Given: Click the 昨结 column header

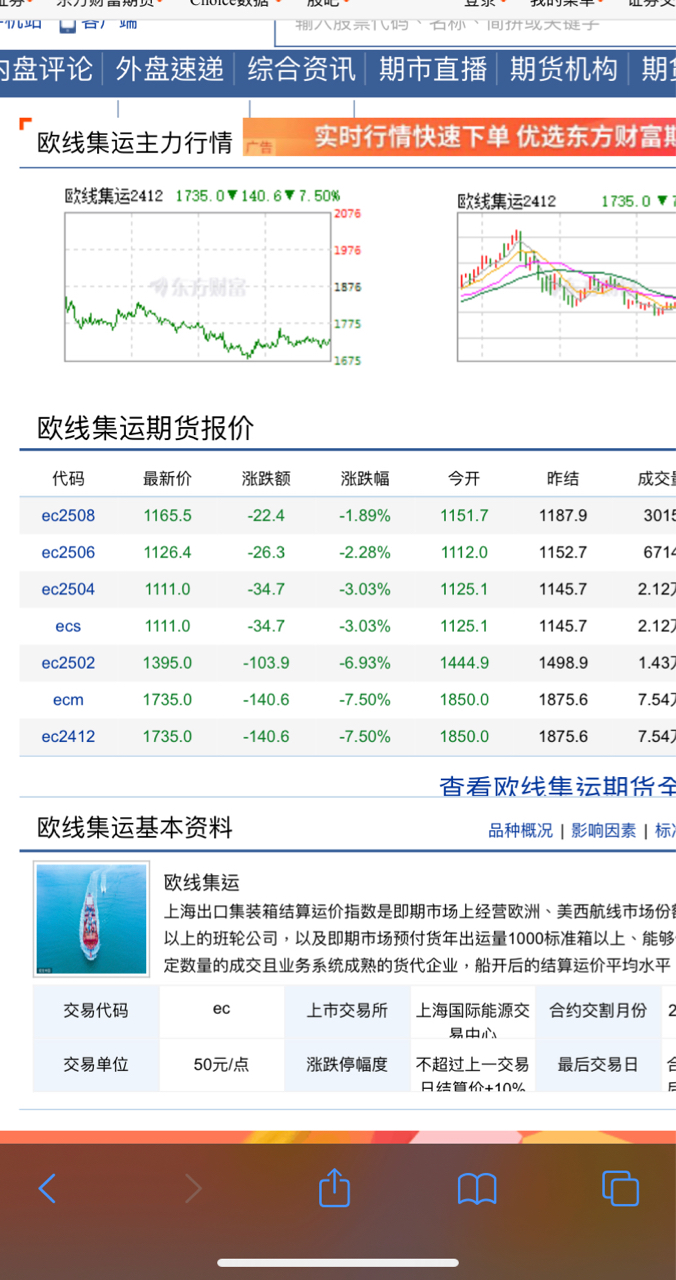Looking at the screenshot, I should 563,479.
